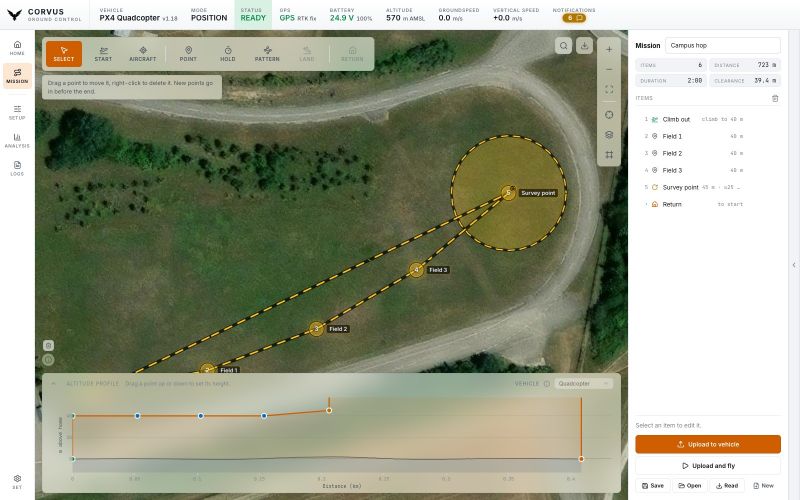Click READY status indicator
Screen dimensions: 800x500
coord(253,15)
